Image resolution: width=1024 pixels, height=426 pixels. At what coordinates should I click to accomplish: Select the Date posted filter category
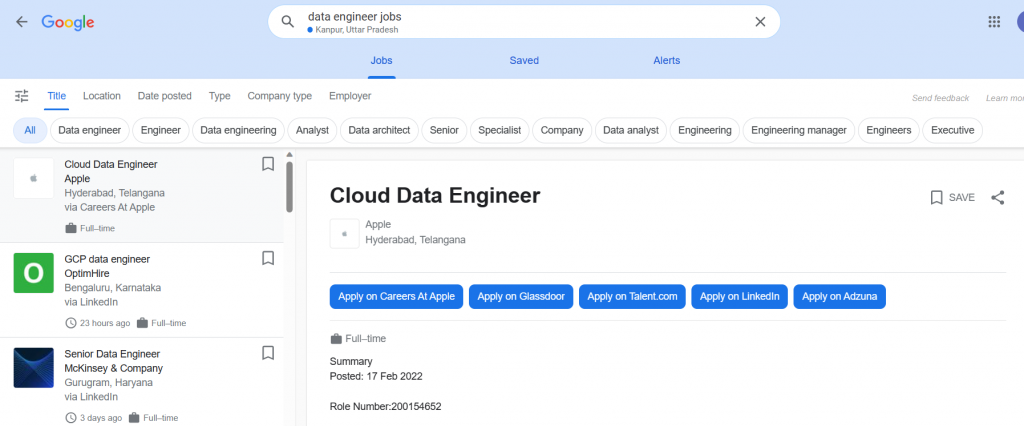pos(165,96)
